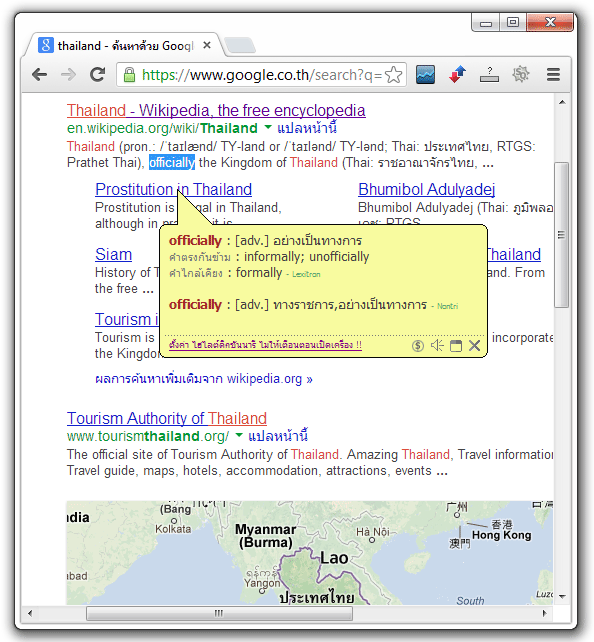
Task: Click the Thailand map image
Action: pyautogui.click(x=309, y=553)
